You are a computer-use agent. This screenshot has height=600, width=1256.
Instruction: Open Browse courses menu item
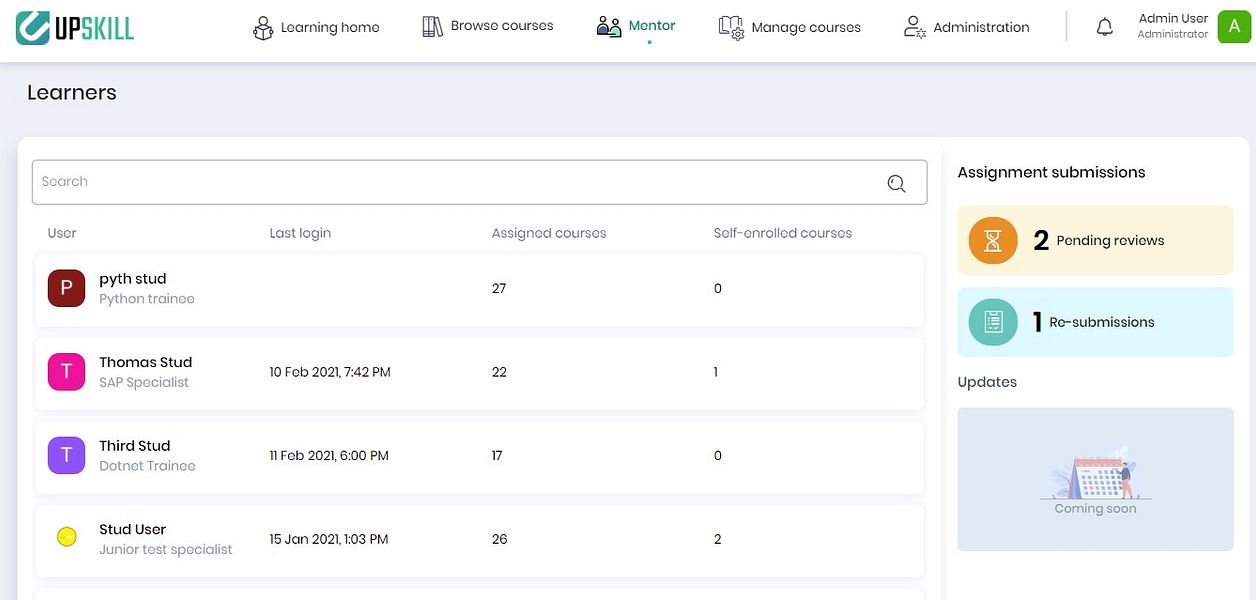(x=487, y=26)
